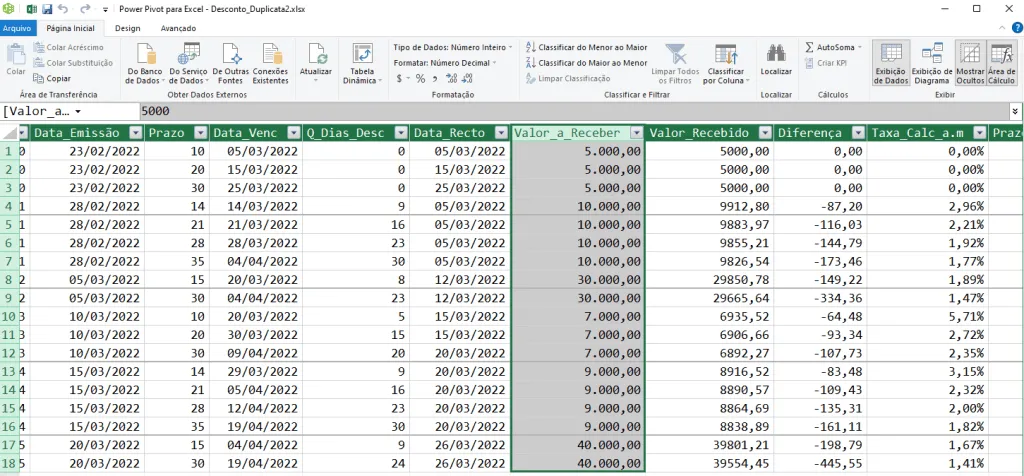This screenshot has height=476, width=1024.
Task: Open Conexões Existentes
Action: [x=270, y=63]
